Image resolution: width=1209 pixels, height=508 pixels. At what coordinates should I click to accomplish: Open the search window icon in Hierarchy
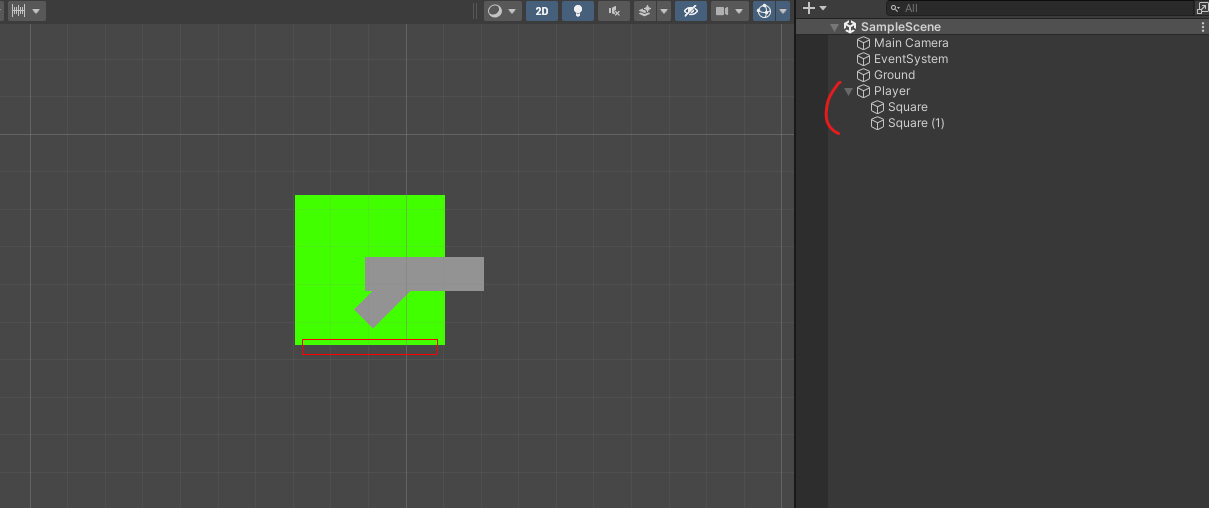(x=1202, y=8)
